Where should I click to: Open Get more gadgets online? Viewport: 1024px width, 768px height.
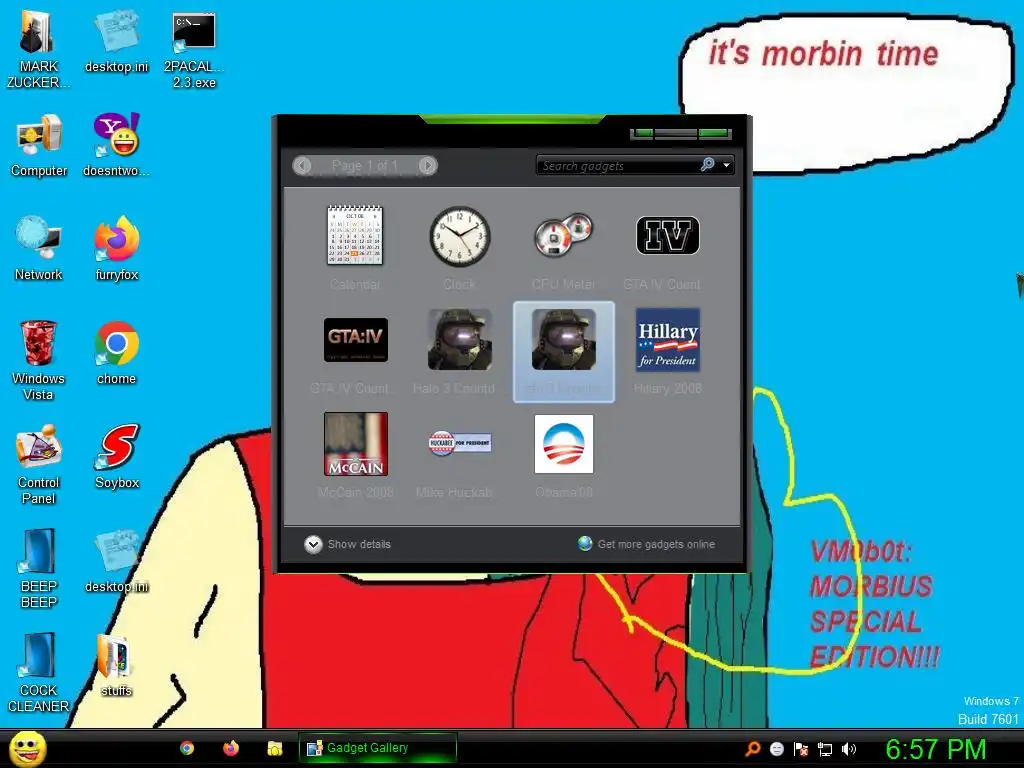(x=646, y=544)
